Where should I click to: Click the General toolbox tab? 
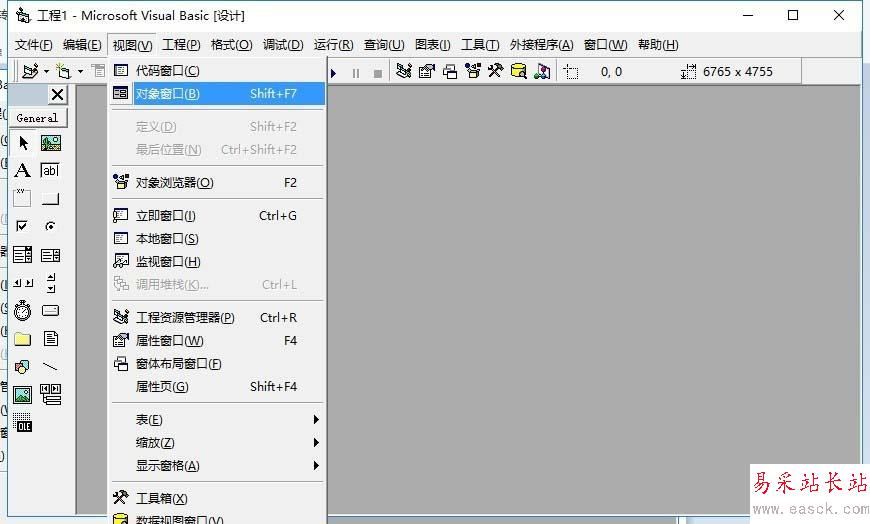point(38,118)
